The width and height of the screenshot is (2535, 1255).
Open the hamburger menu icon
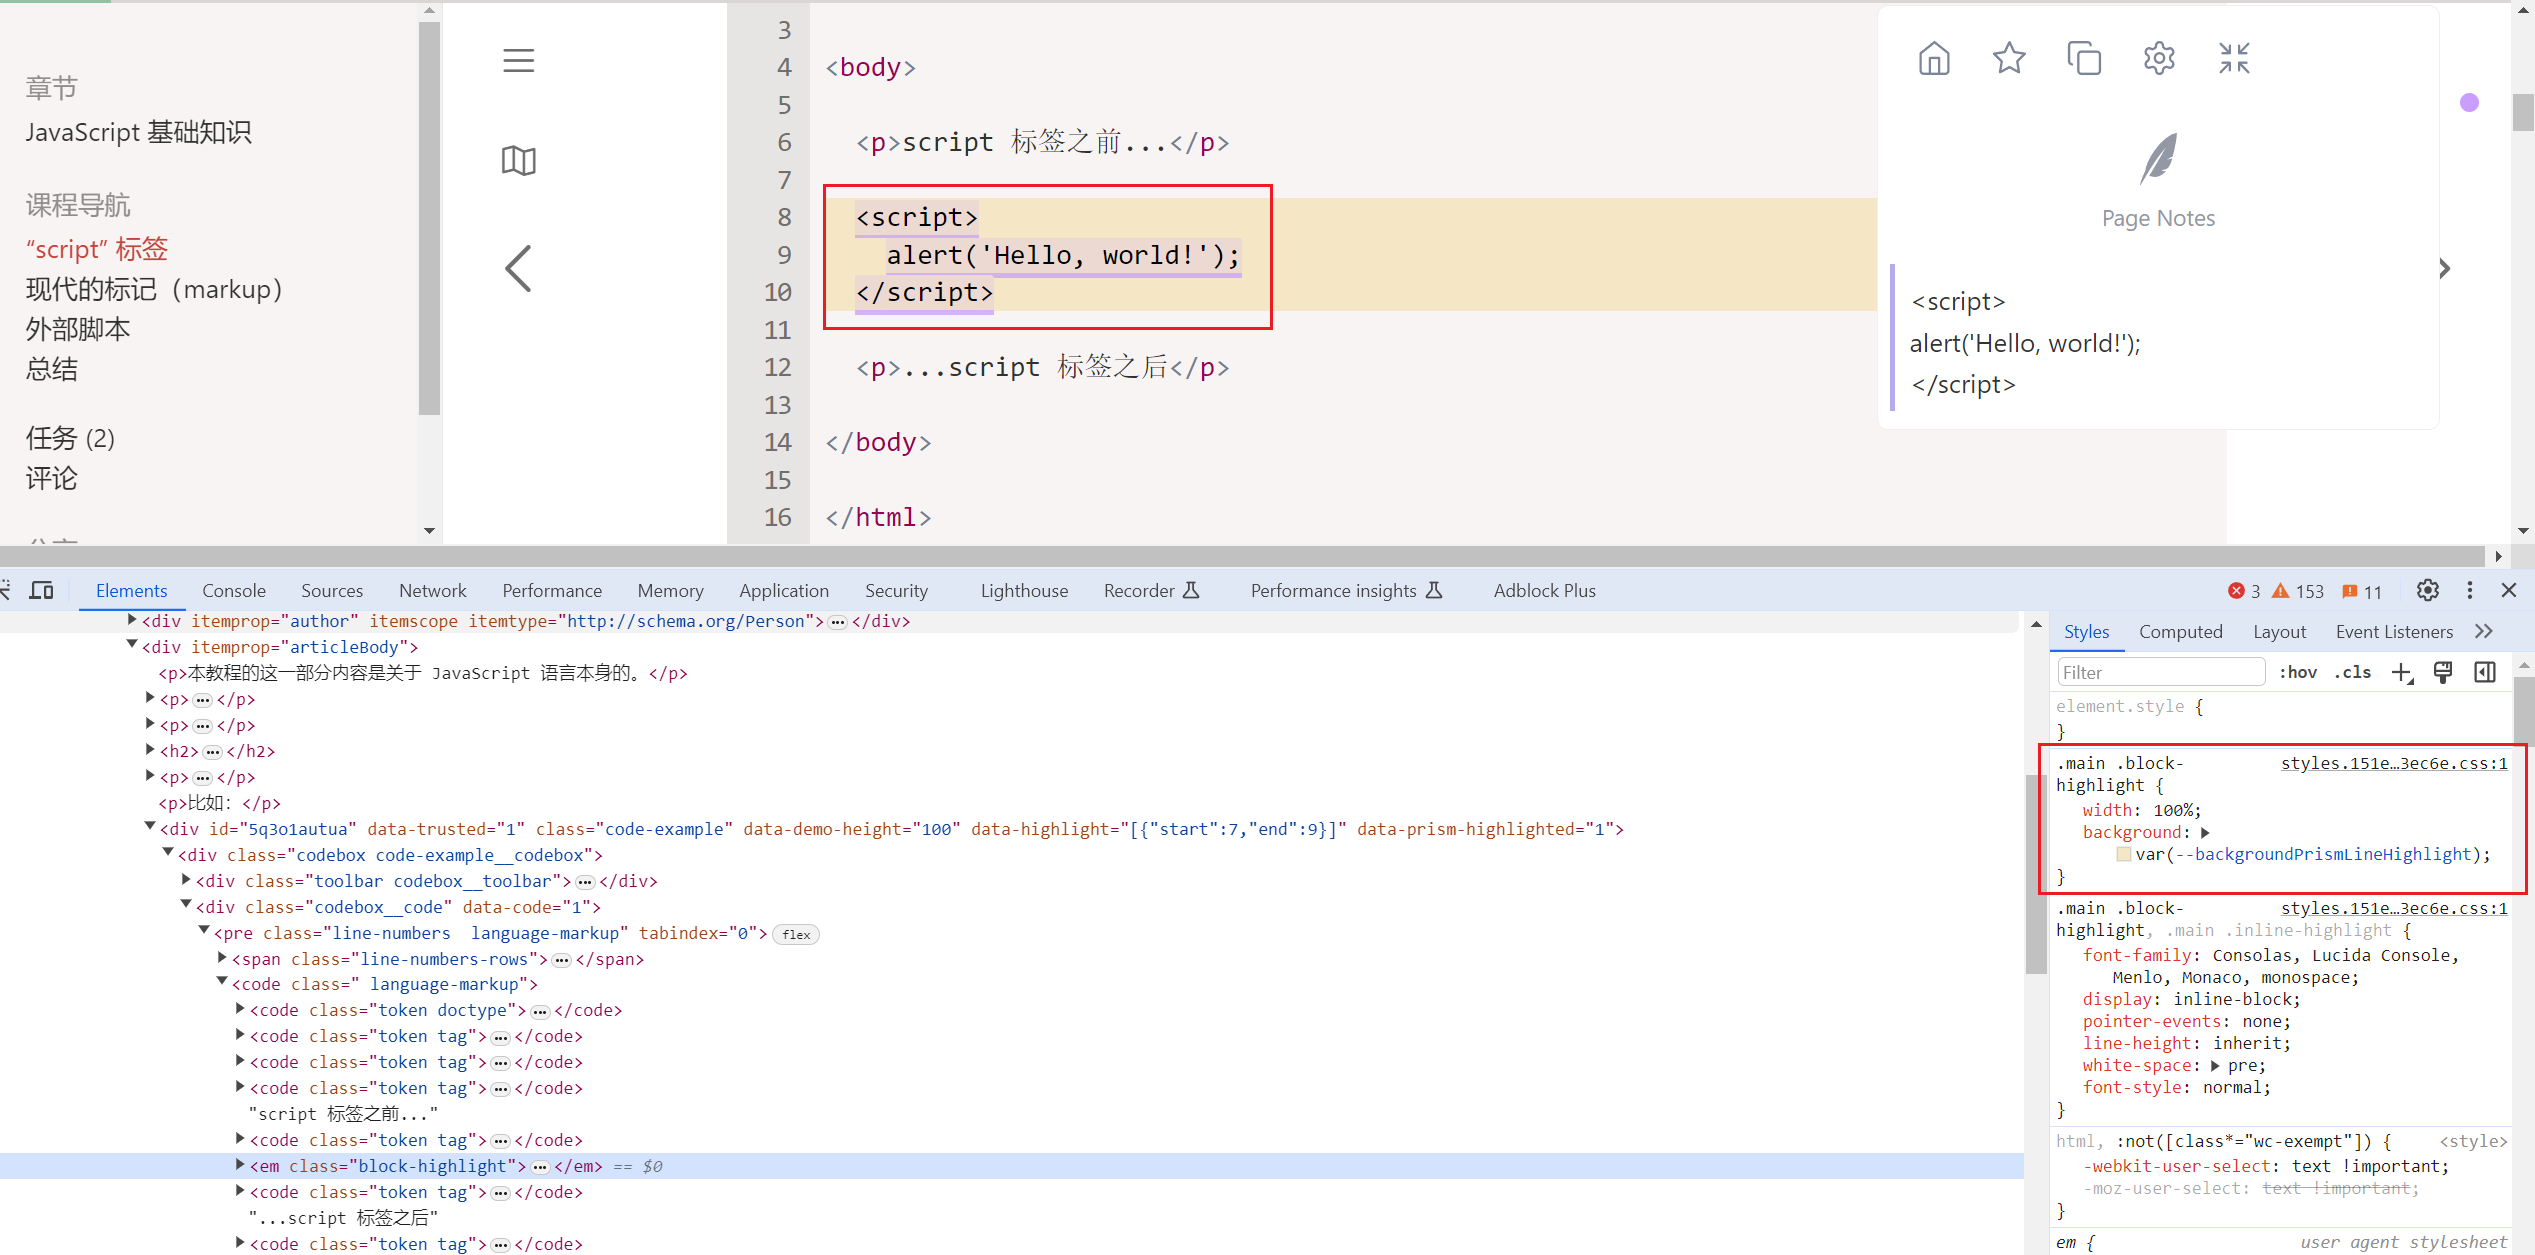pos(518,61)
